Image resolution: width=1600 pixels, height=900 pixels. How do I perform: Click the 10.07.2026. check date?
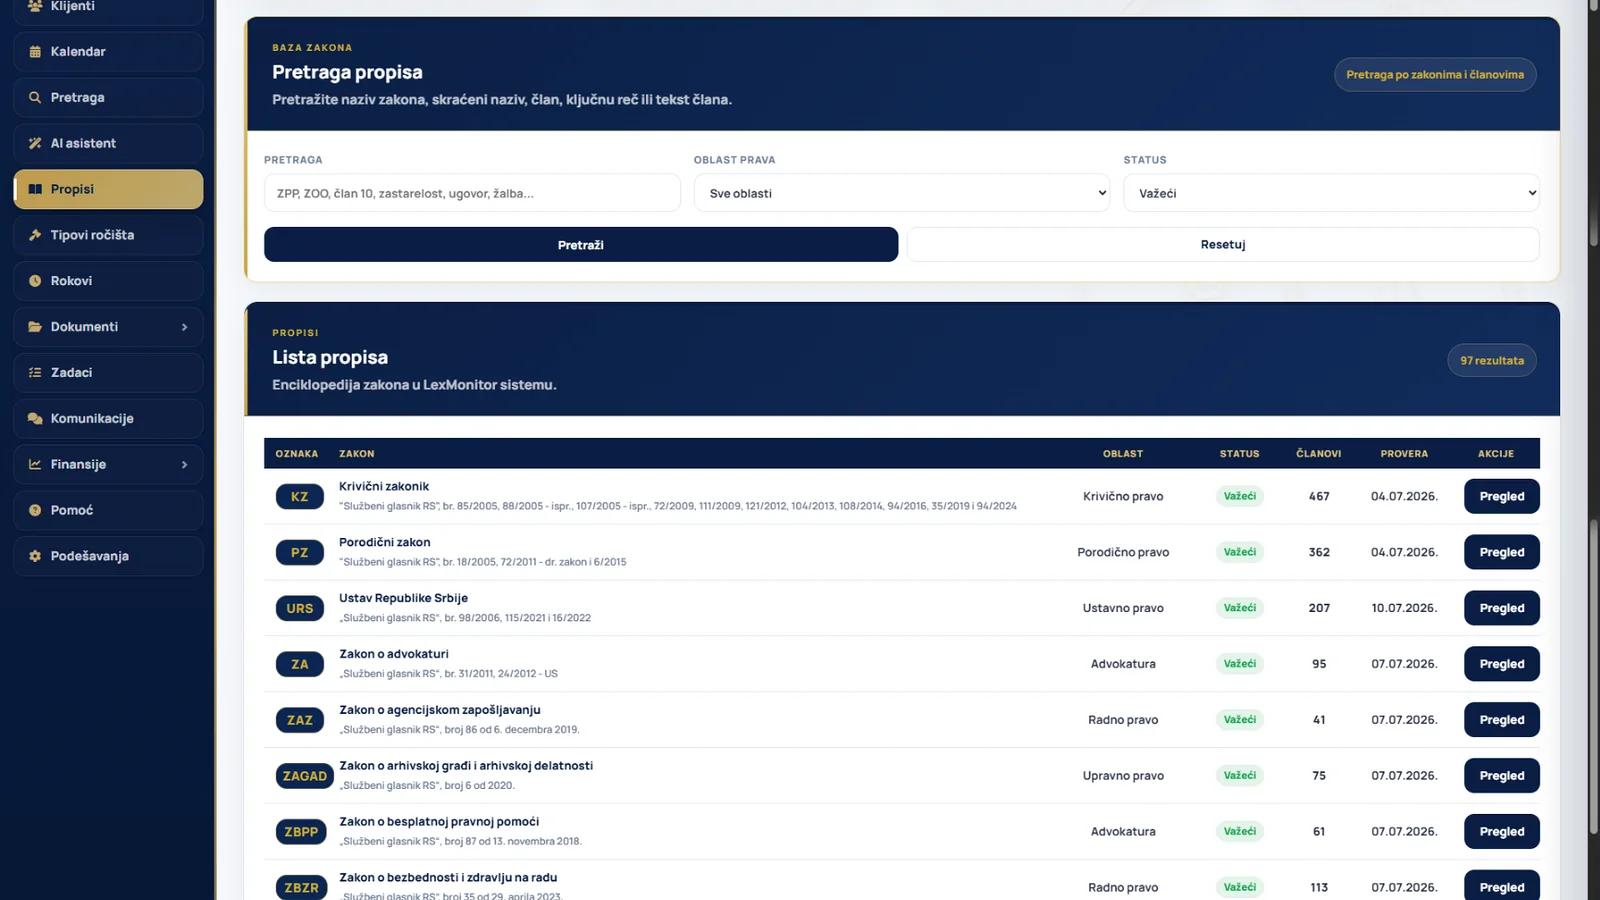click(x=1404, y=609)
